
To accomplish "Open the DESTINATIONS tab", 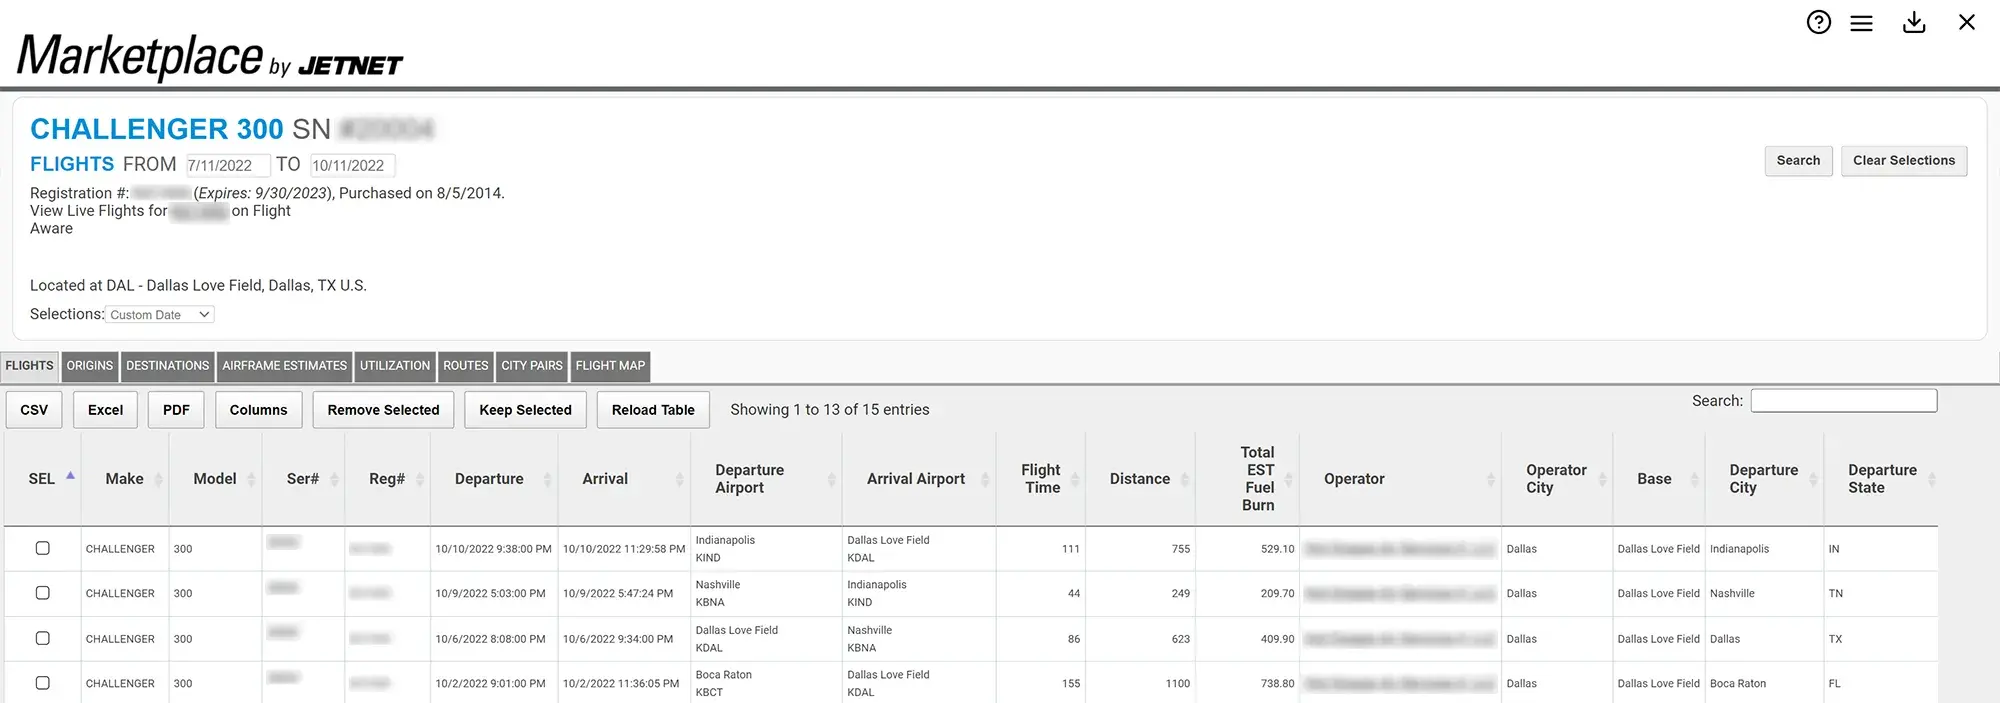I will pos(168,366).
